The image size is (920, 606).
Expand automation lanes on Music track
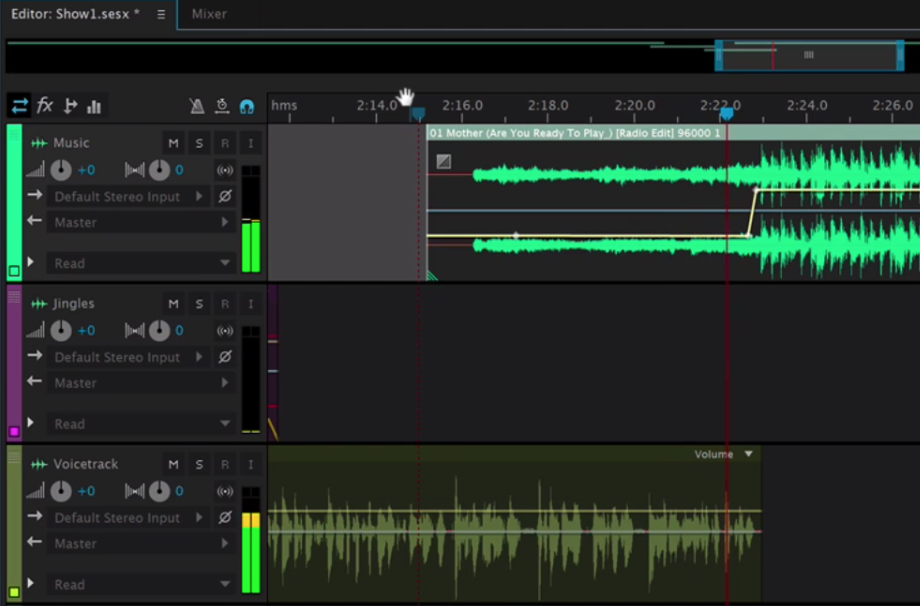tap(31, 262)
